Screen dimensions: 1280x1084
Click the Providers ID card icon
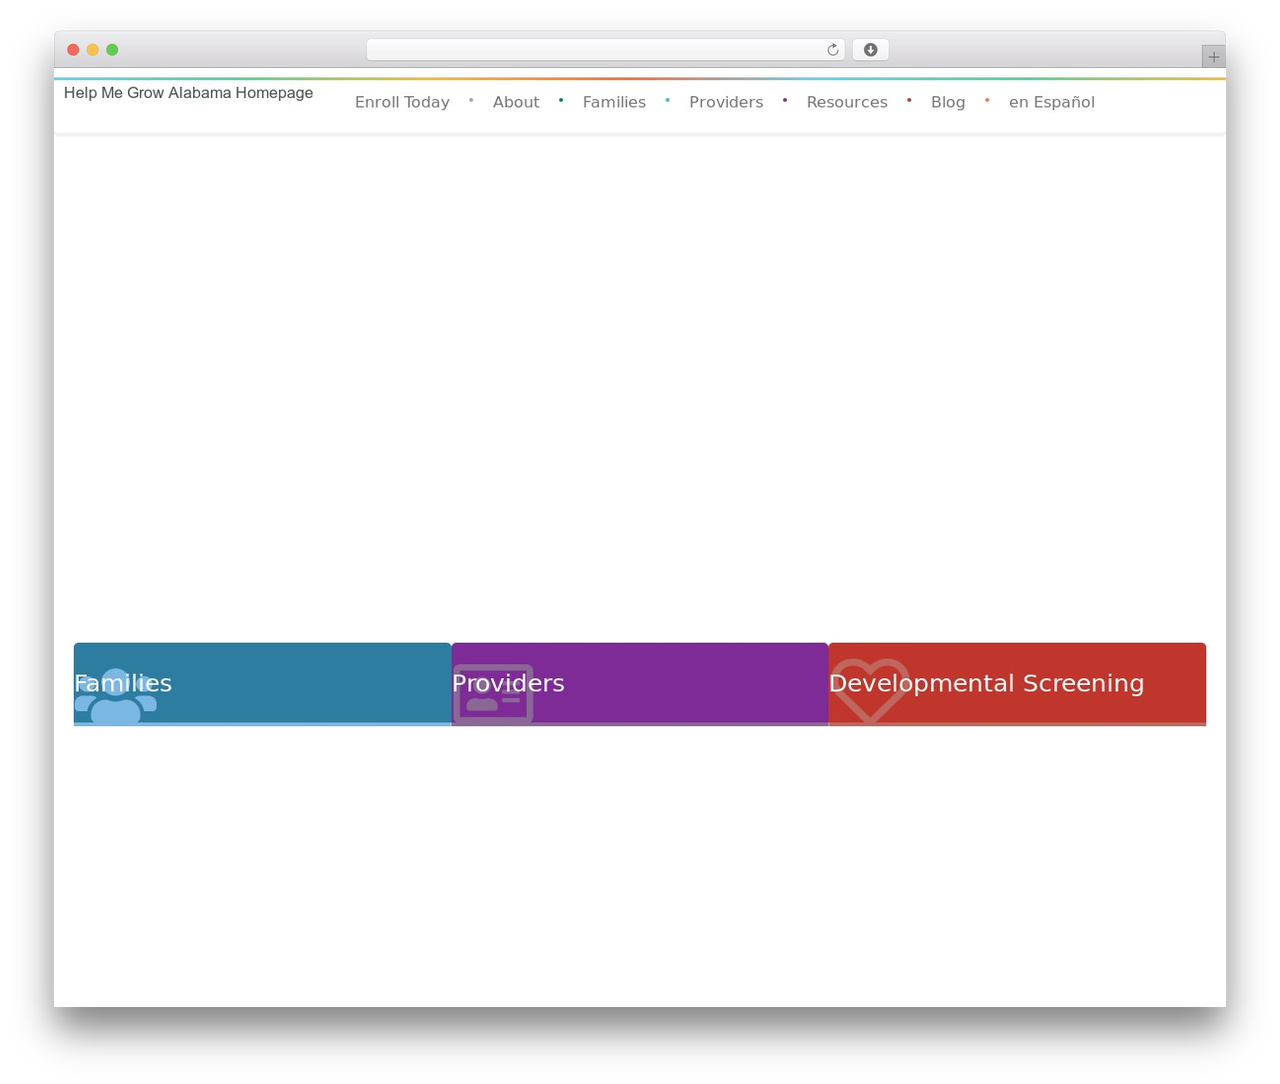[x=493, y=694]
